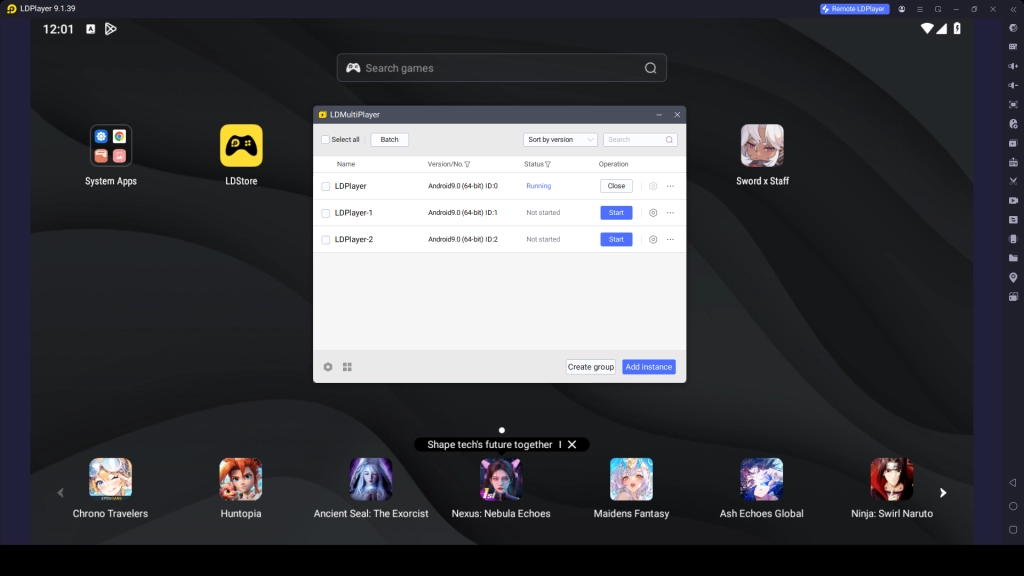1024x576 pixels.
Task: Click the Remote LDPlayer button
Action: tap(854, 9)
